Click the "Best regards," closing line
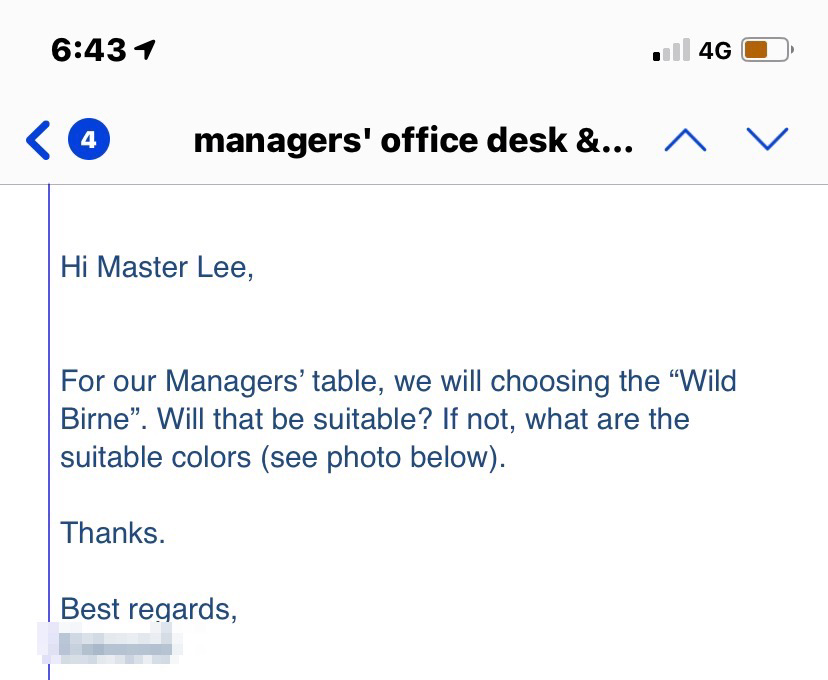 (149, 608)
